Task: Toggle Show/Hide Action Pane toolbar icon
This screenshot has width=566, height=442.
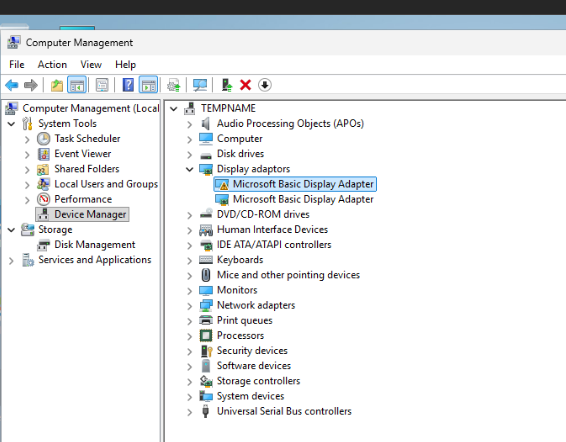Action: (x=148, y=85)
